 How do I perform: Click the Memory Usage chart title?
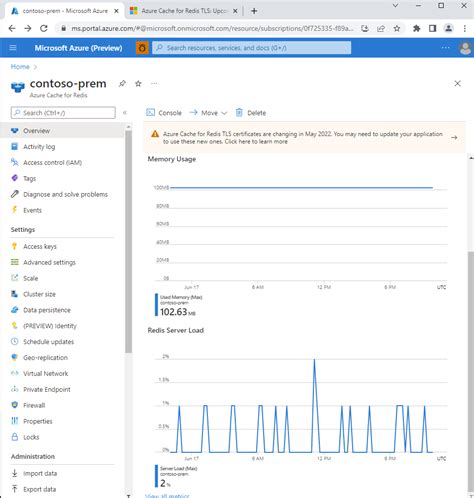[x=172, y=159]
